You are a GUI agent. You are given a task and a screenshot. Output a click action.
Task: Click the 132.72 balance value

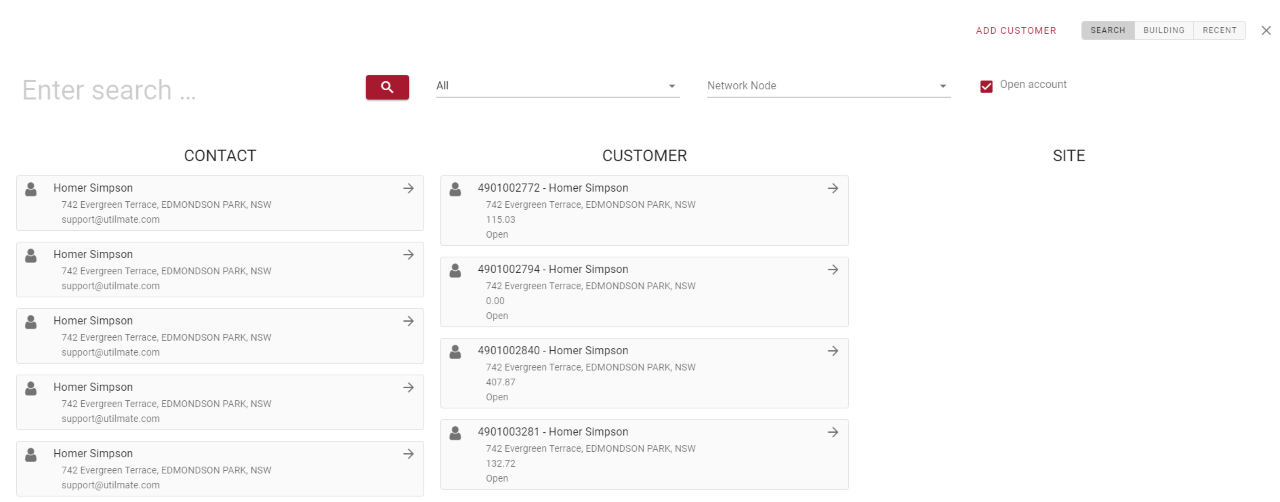point(500,464)
